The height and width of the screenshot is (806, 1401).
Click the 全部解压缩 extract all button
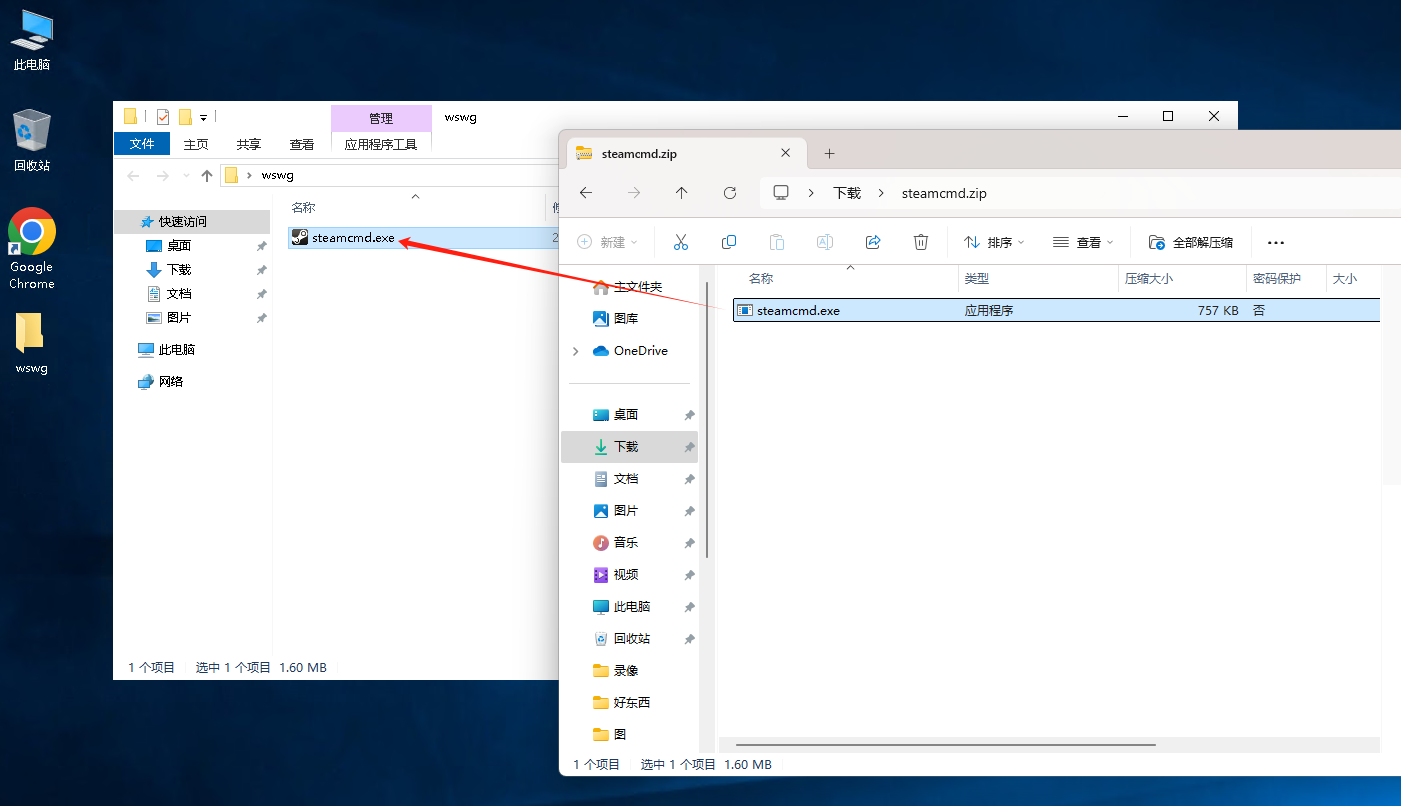pyautogui.click(x=1191, y=242)
